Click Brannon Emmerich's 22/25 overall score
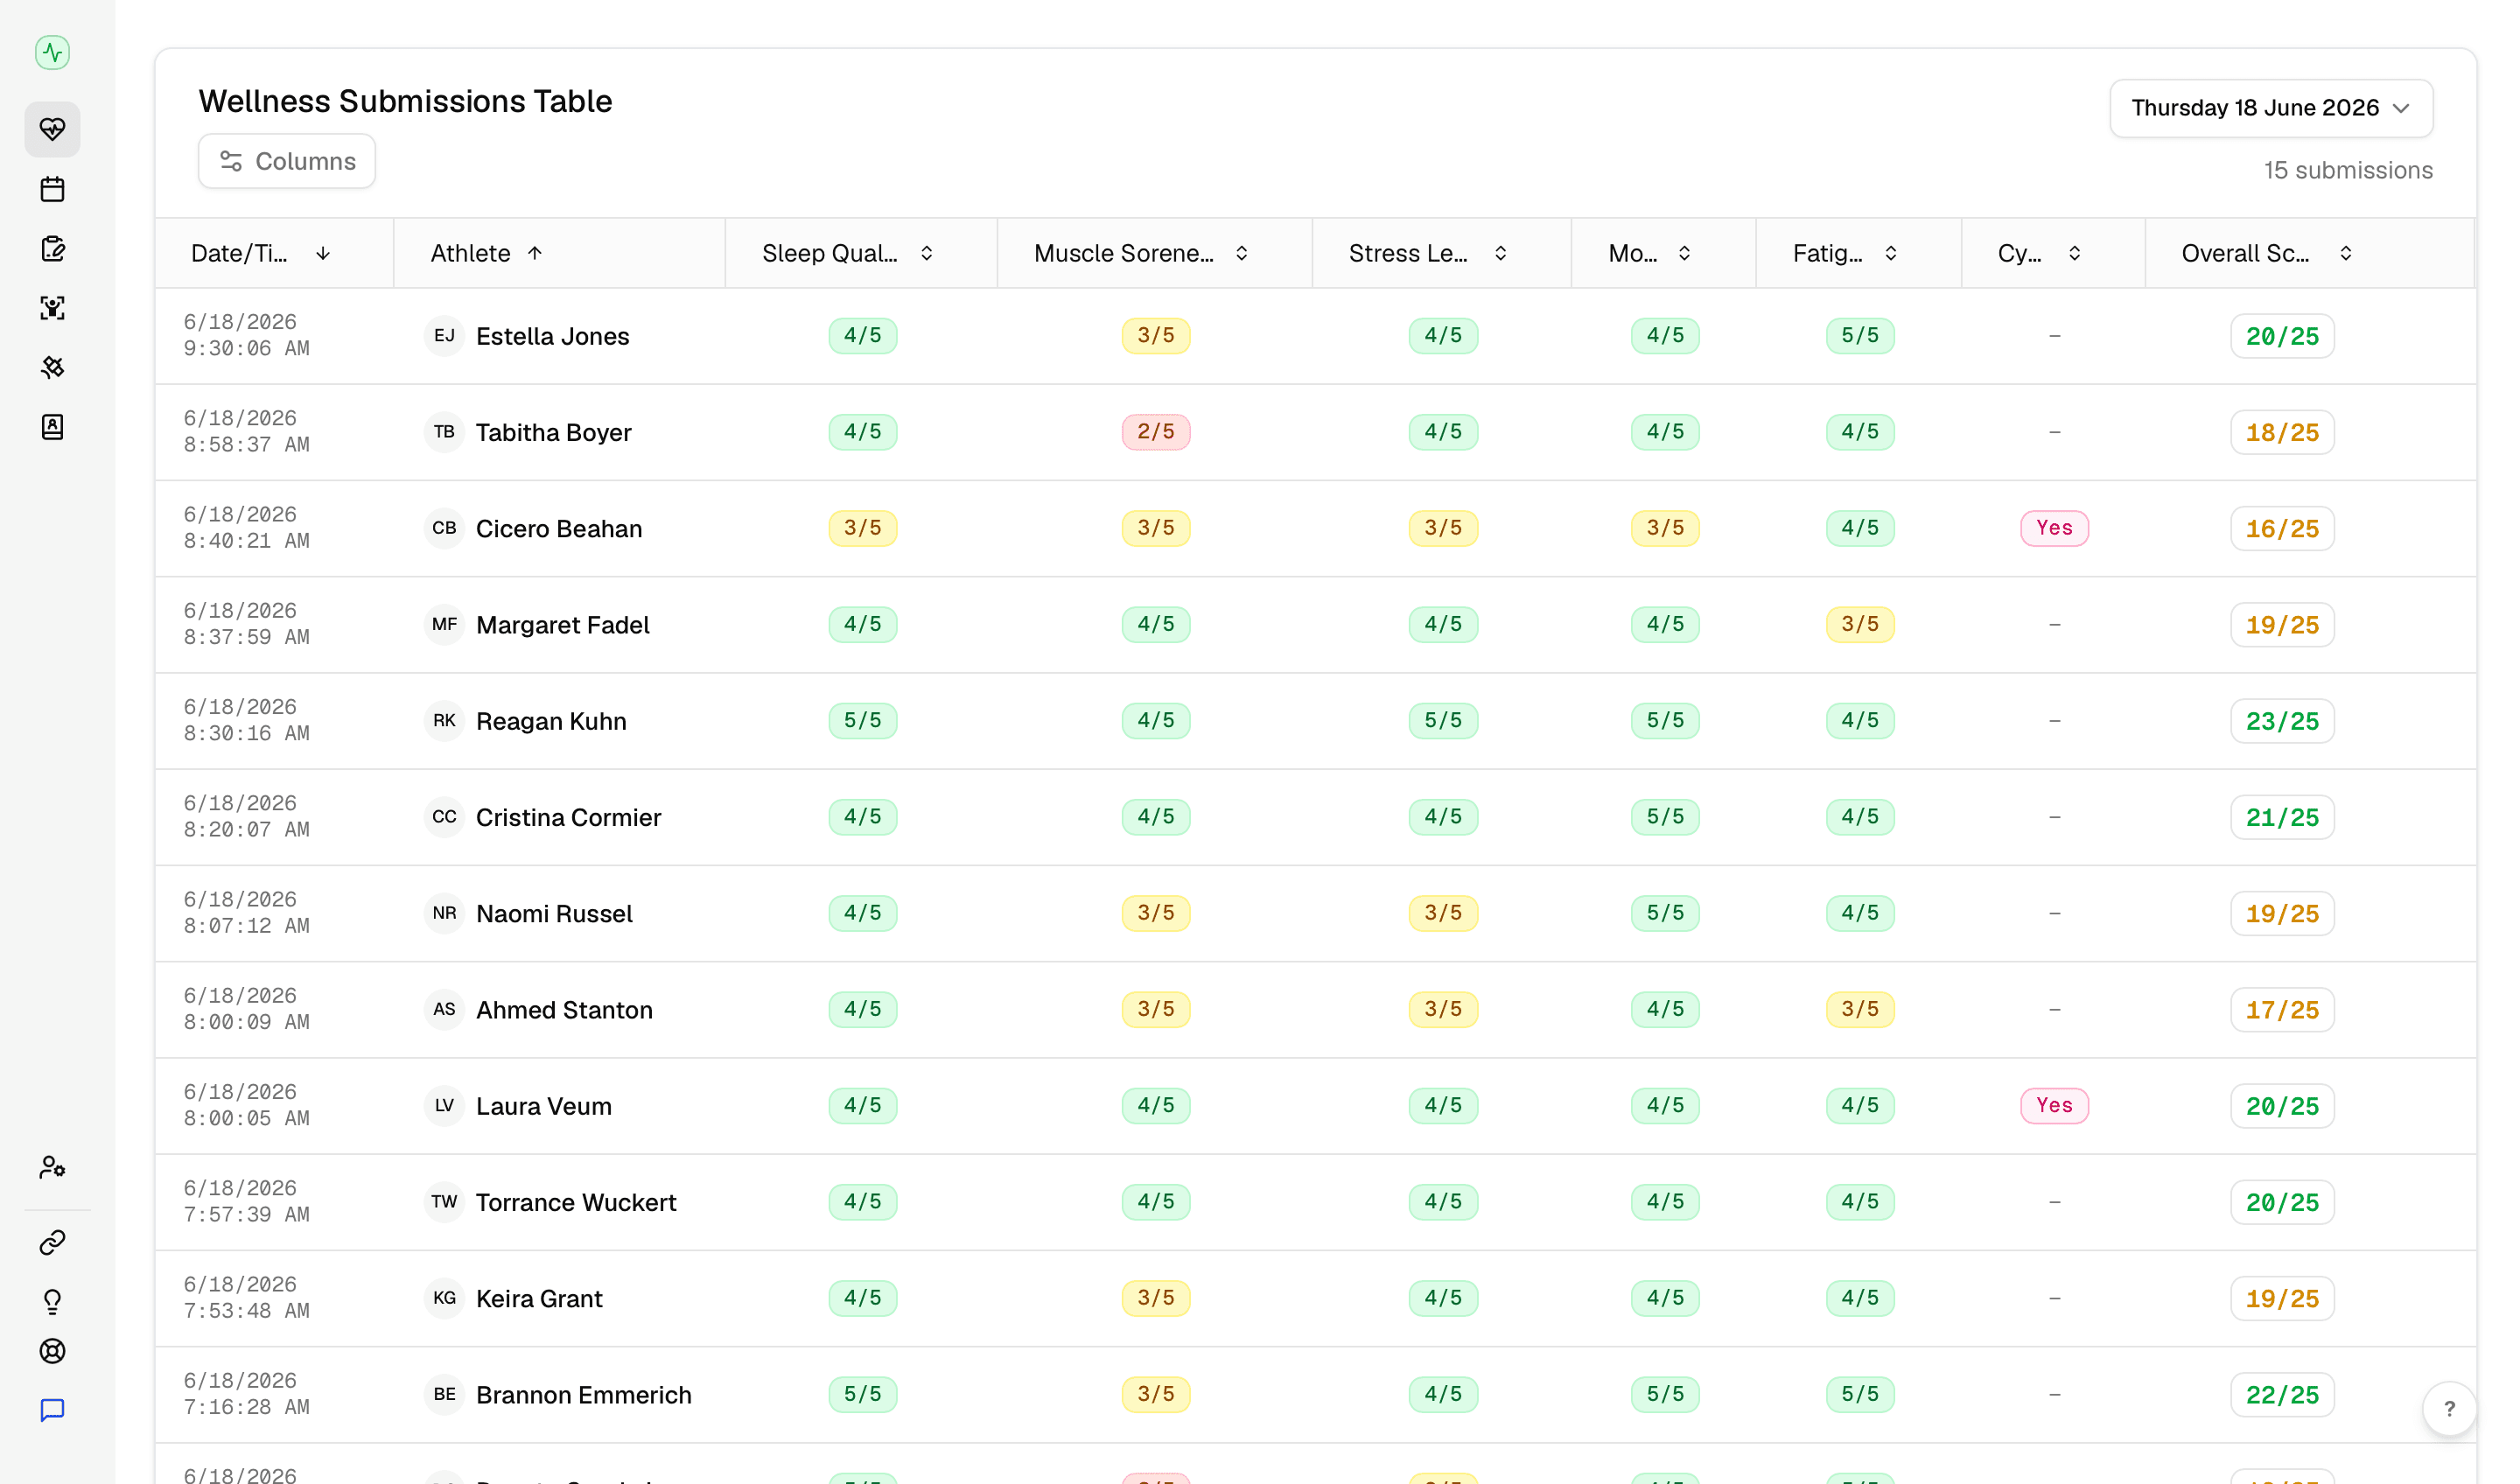Screen dimensions: 2520x1484 point(2281,1395)
